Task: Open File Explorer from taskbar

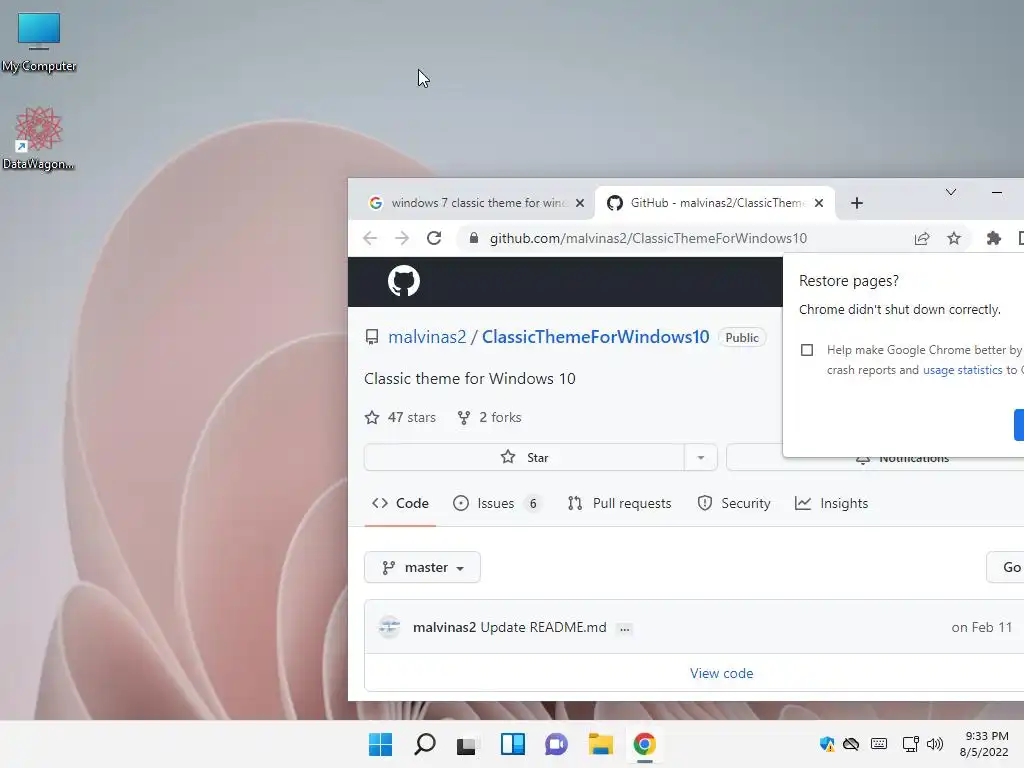Action: coord(601,744)
